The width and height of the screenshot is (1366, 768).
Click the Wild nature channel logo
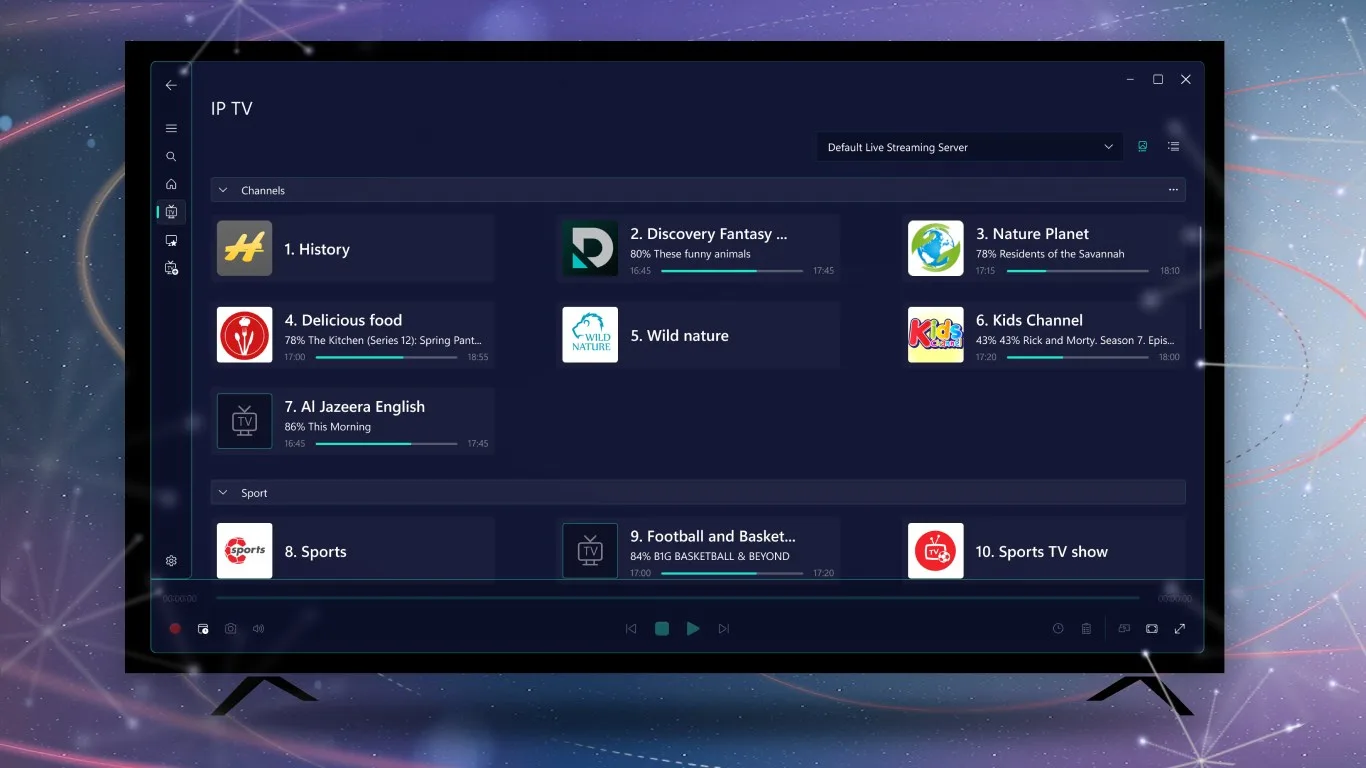coord(590,335)
